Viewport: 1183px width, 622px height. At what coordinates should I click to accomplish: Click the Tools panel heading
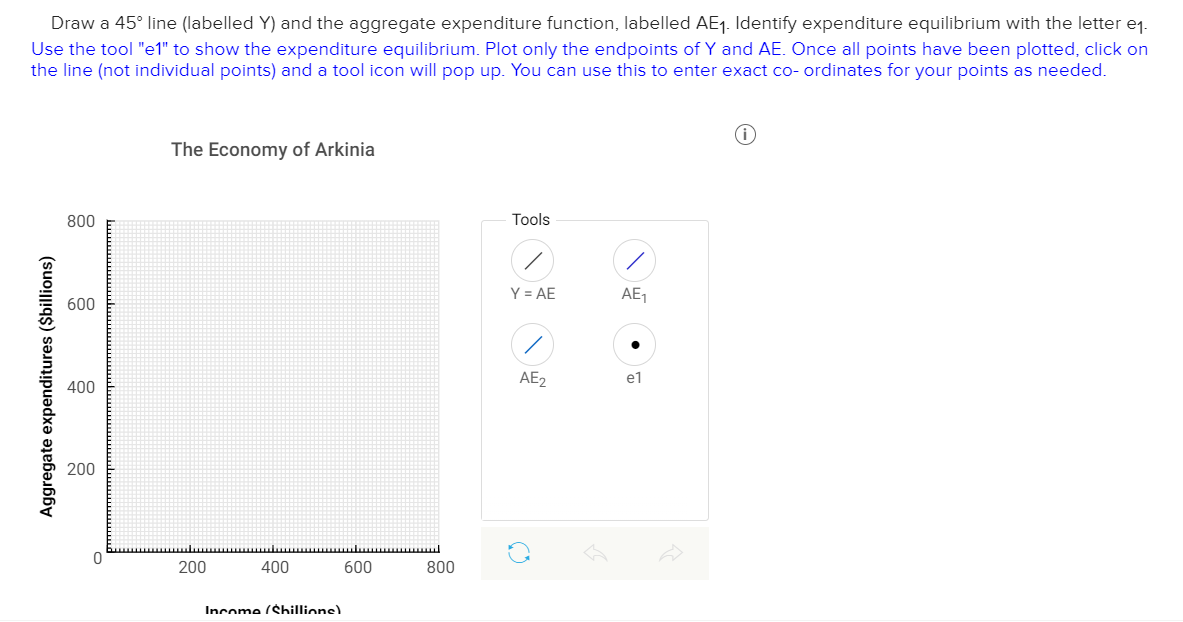pyautogui.click(x=530, y=219)
